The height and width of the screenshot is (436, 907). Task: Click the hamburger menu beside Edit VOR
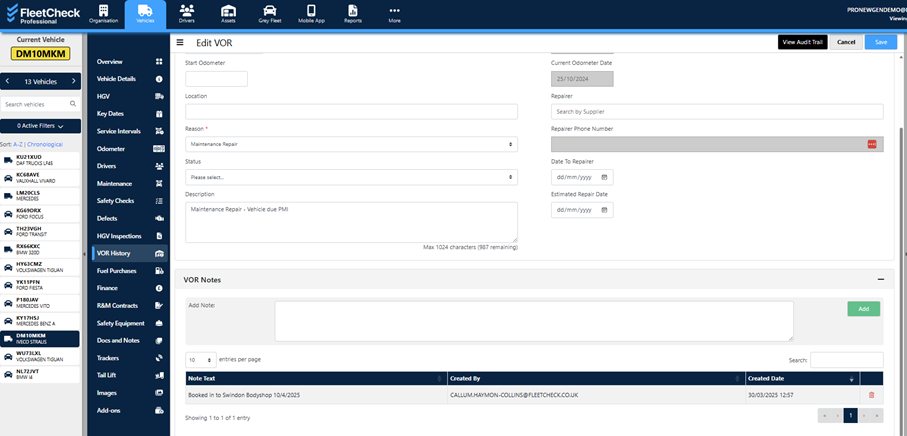180,42
